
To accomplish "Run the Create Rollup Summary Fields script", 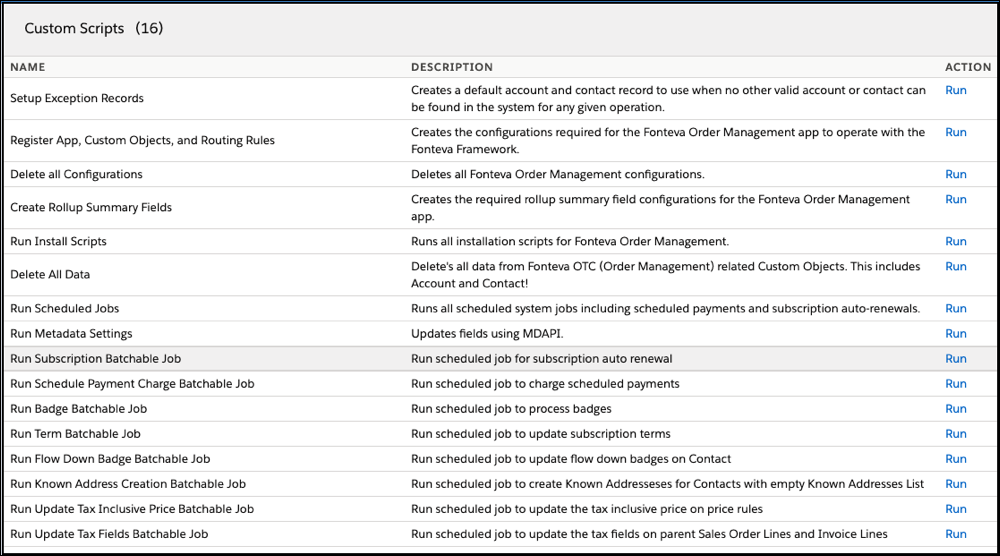I will [x=955, y=199].
